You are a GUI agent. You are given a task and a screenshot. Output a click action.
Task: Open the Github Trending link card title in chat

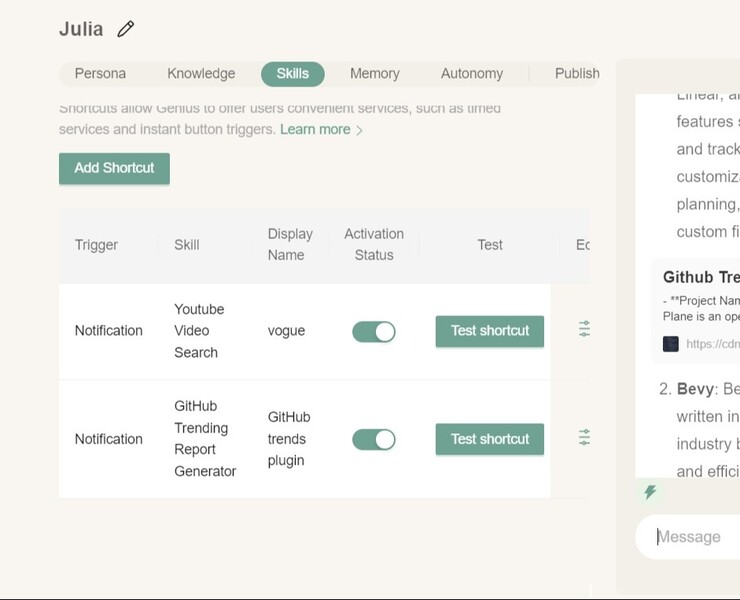click(x=701, y=277)
